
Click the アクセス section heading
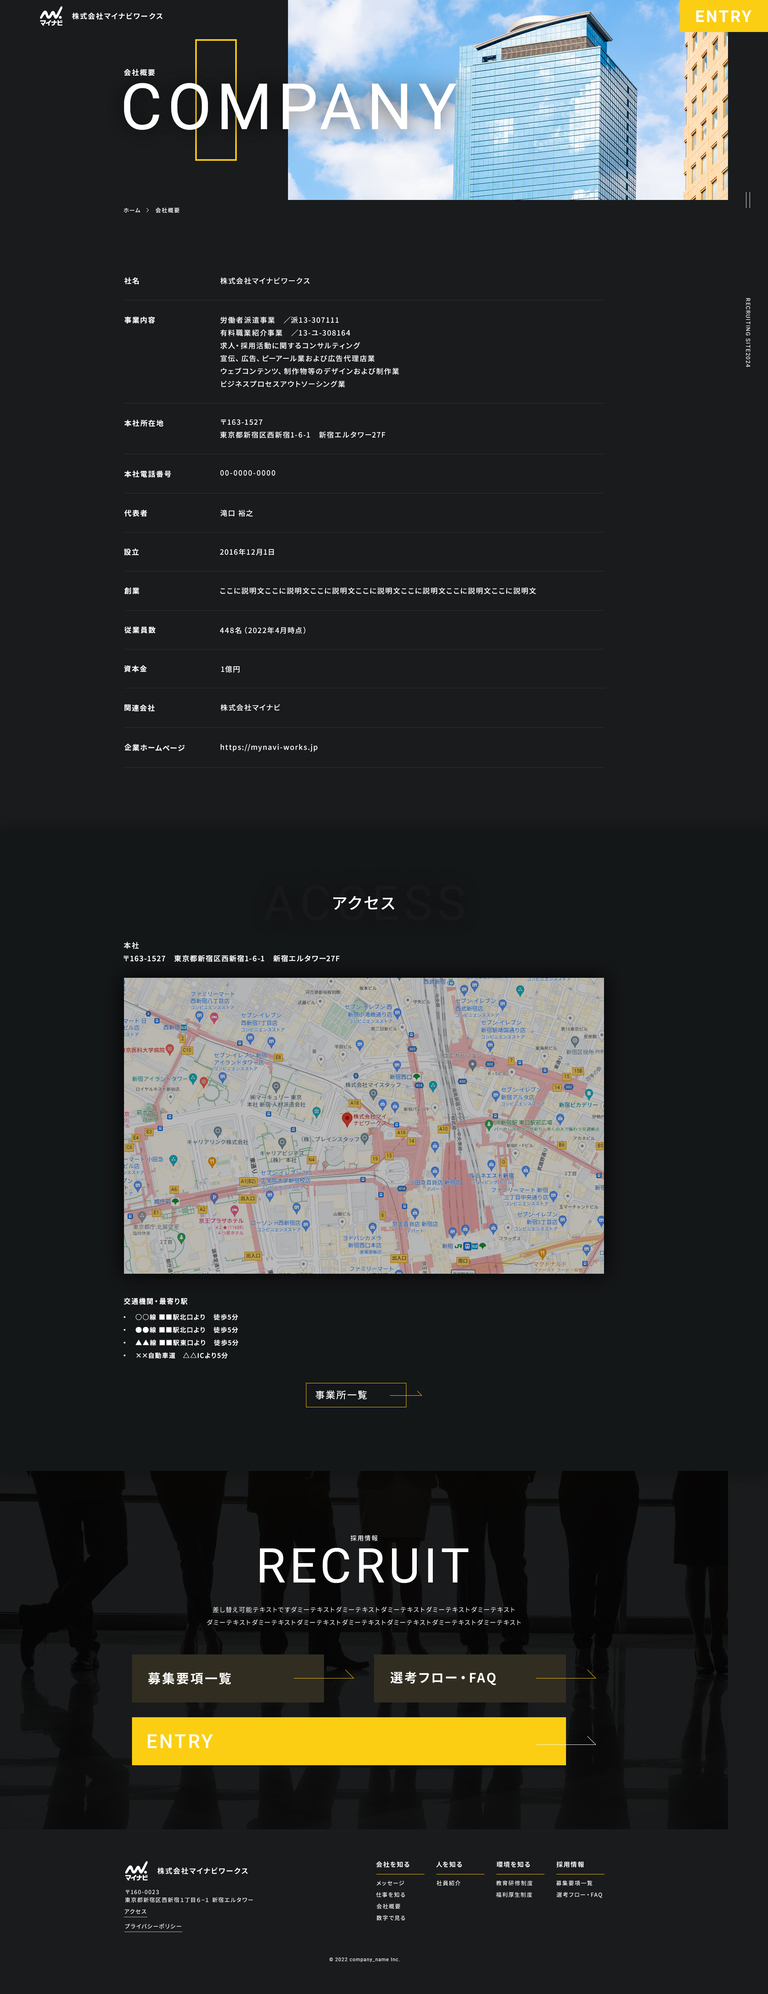click(x=364, y=903)
